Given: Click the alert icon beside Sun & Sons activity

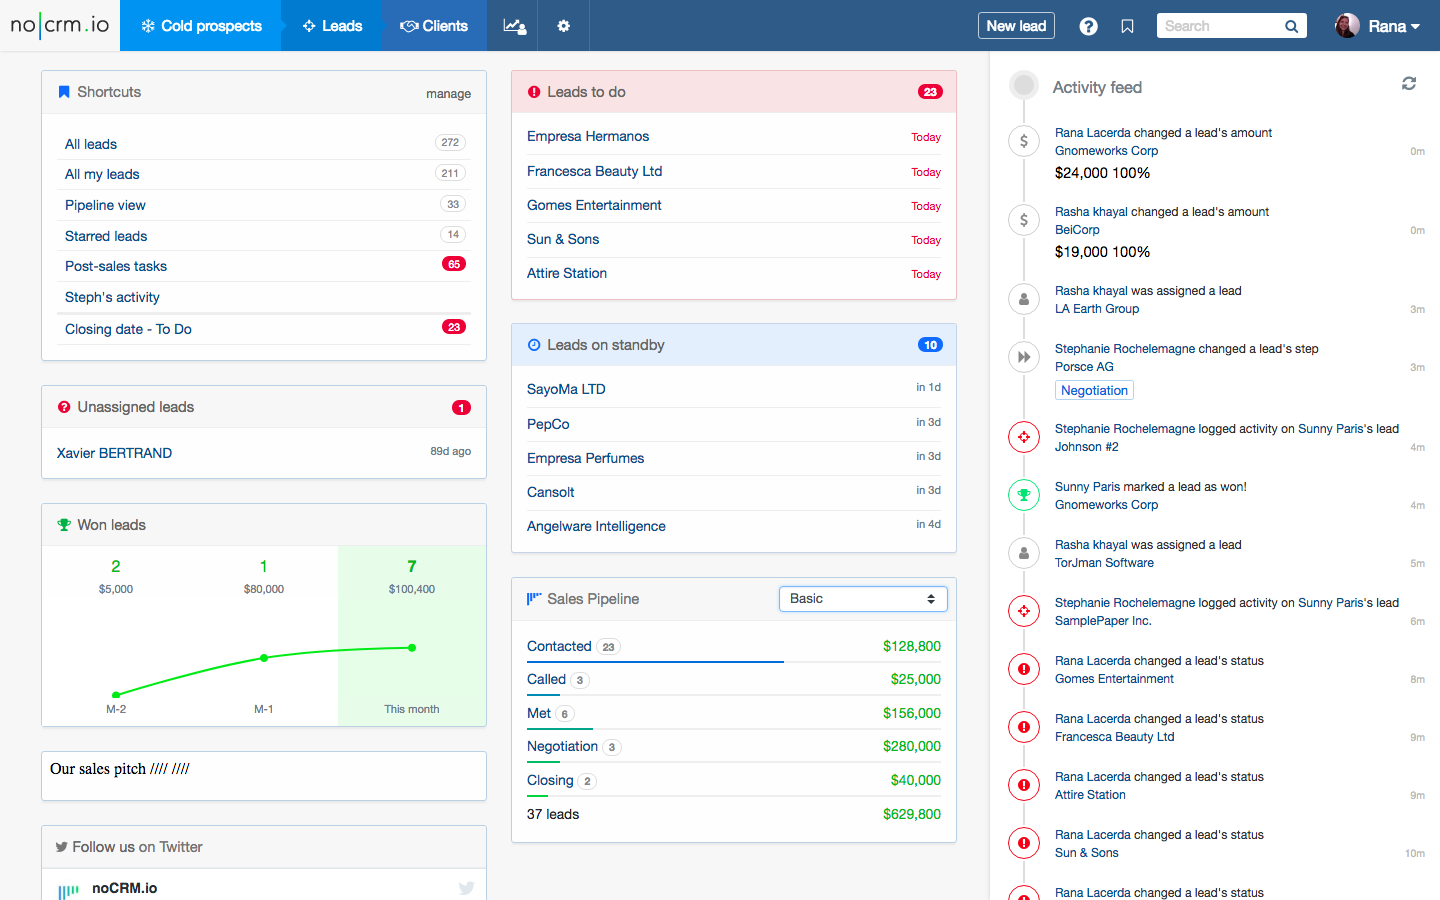Looking at the screenshot, I should coord(1024,843).
